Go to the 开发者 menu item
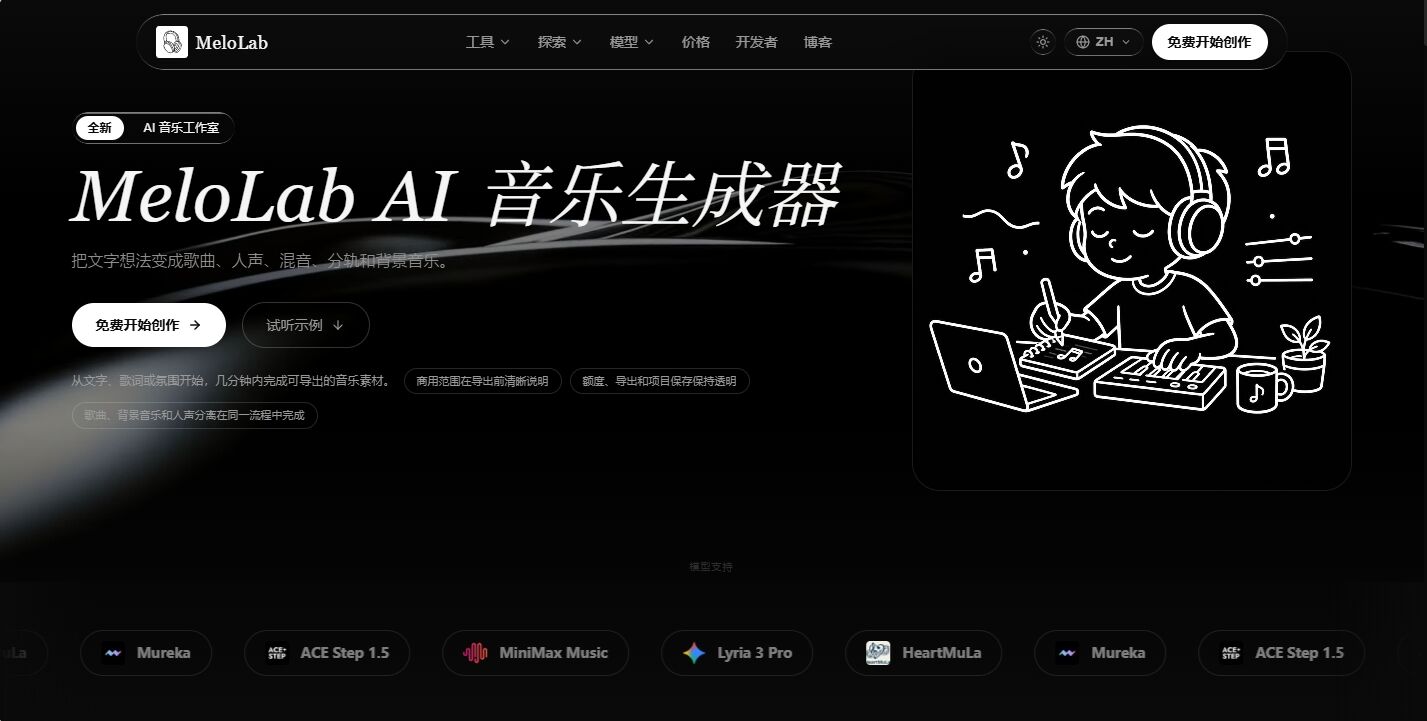 click(x=756, y=42)
